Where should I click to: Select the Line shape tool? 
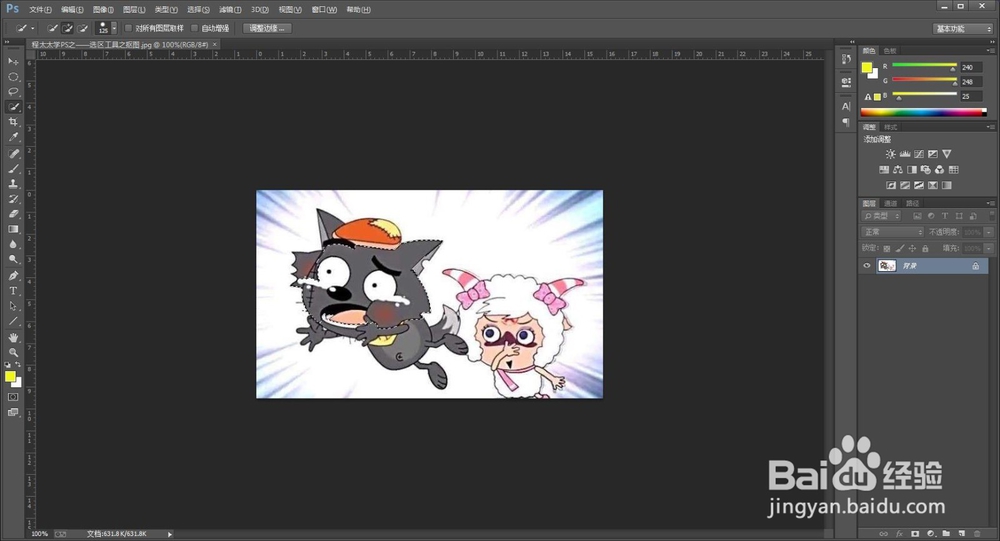(13, 322)
